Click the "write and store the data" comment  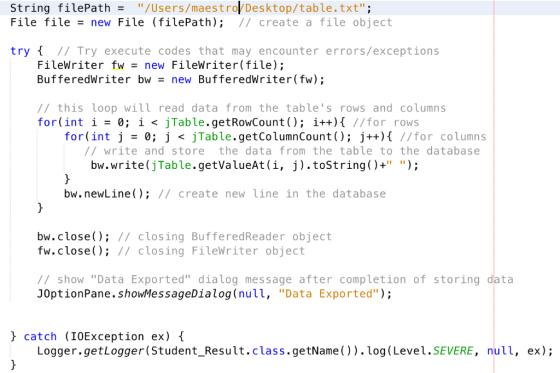pyautogui.click(x=282, y=151)
